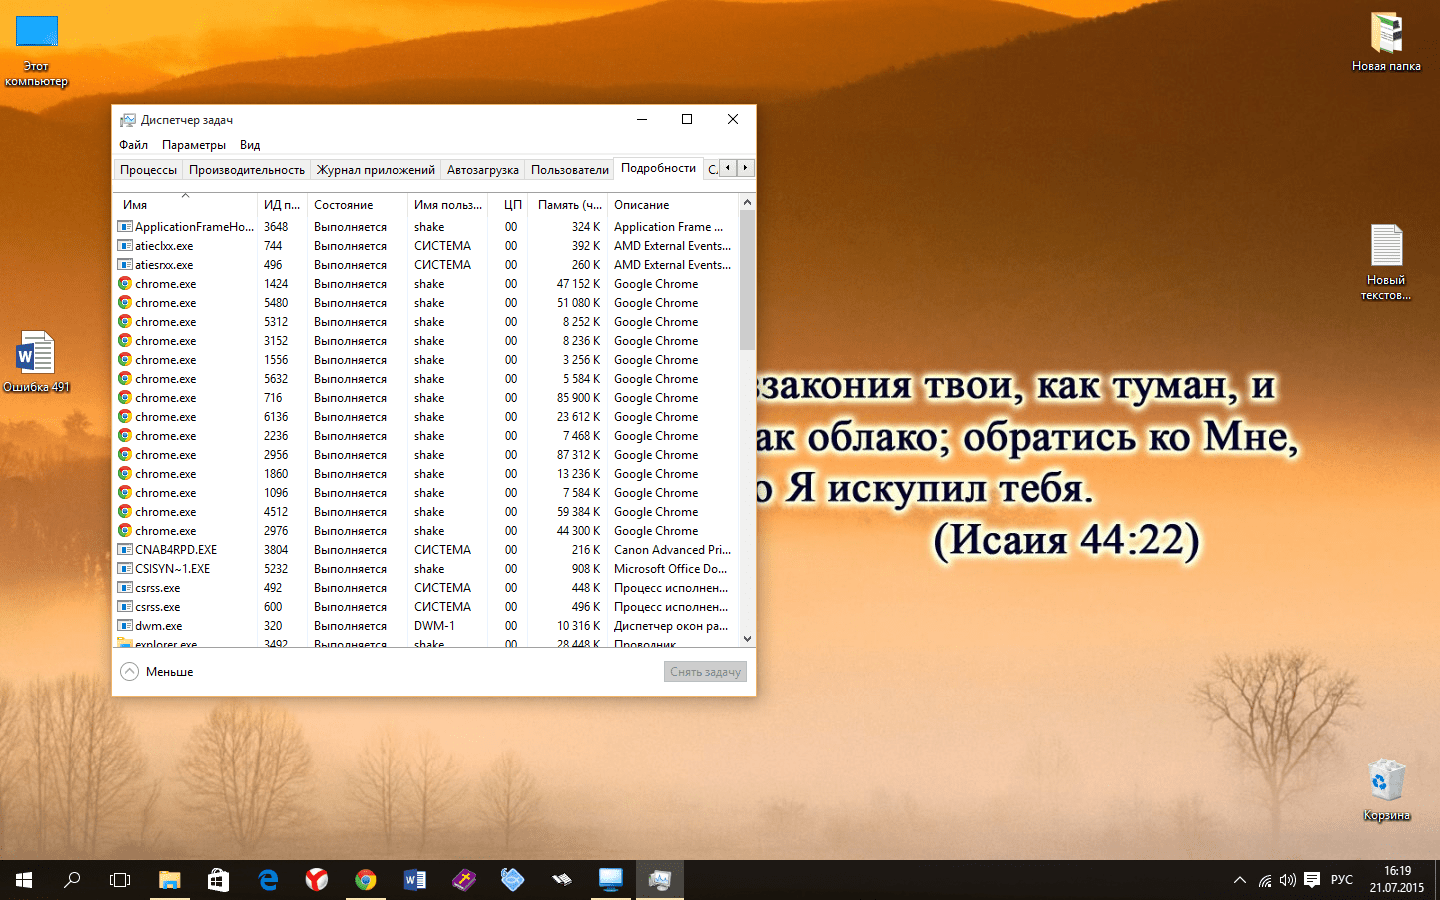Open the Параметры menu
Screen dimensions: 1440x900
point(194,145)
